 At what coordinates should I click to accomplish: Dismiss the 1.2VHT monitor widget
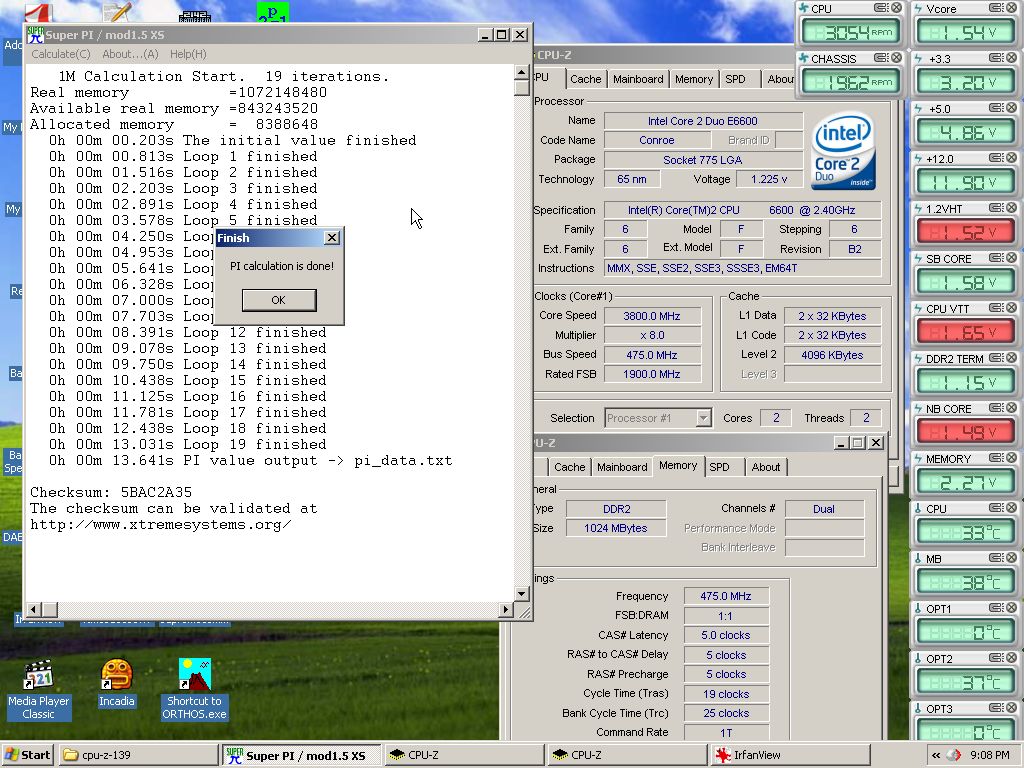coord(1011,208)
